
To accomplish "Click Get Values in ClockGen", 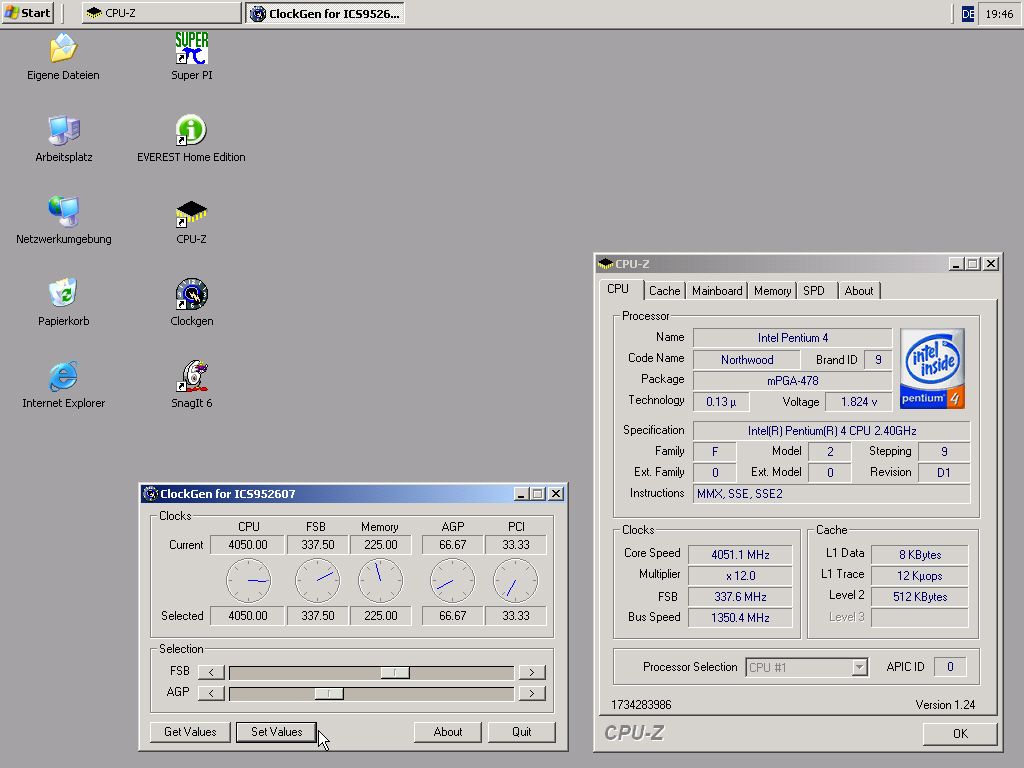I will [x=190, y=732].
